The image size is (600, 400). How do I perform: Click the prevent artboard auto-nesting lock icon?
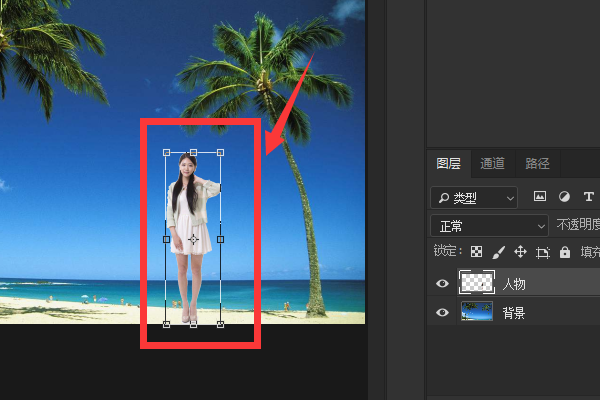coord(543,253)
